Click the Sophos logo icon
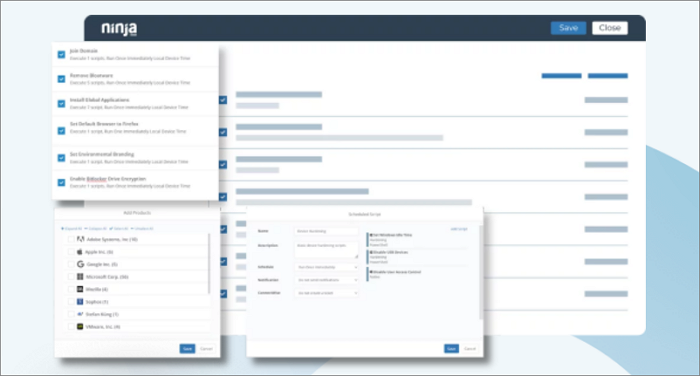Viewport: 700px width, 376px height. pyautogui.click(x=80, y=302)
